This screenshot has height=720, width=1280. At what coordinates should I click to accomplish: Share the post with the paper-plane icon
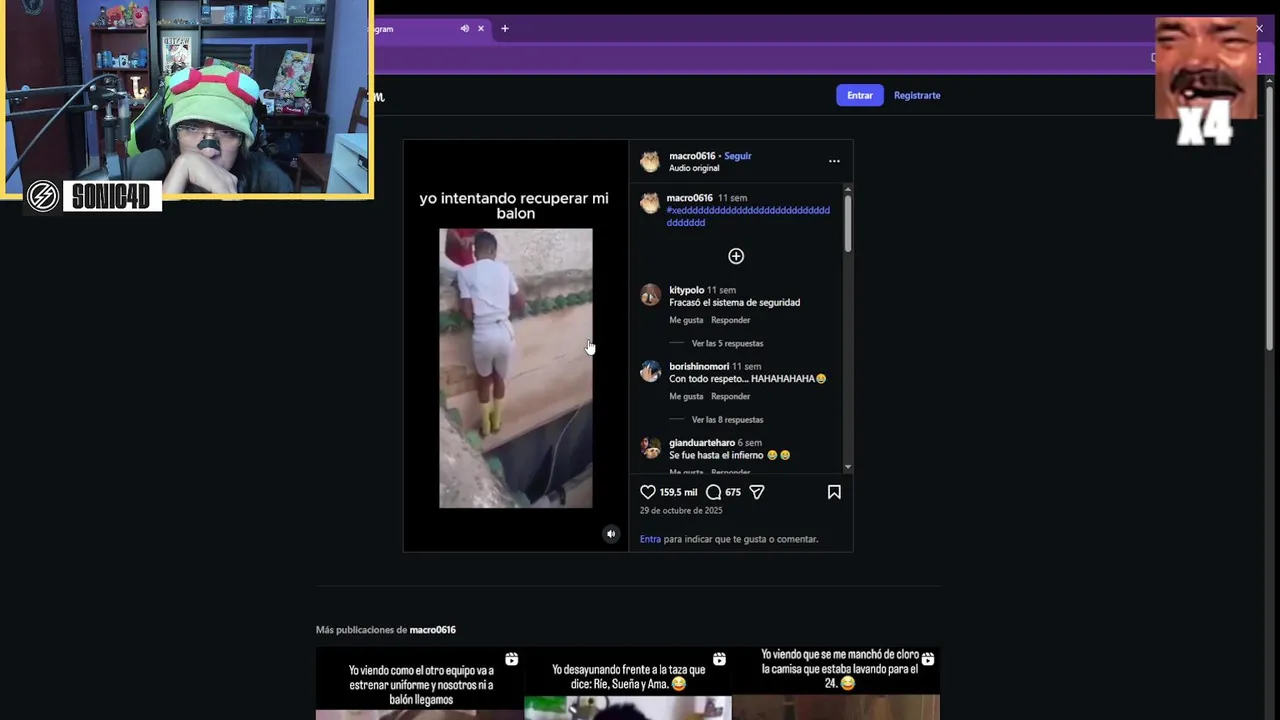pos(757,492)
